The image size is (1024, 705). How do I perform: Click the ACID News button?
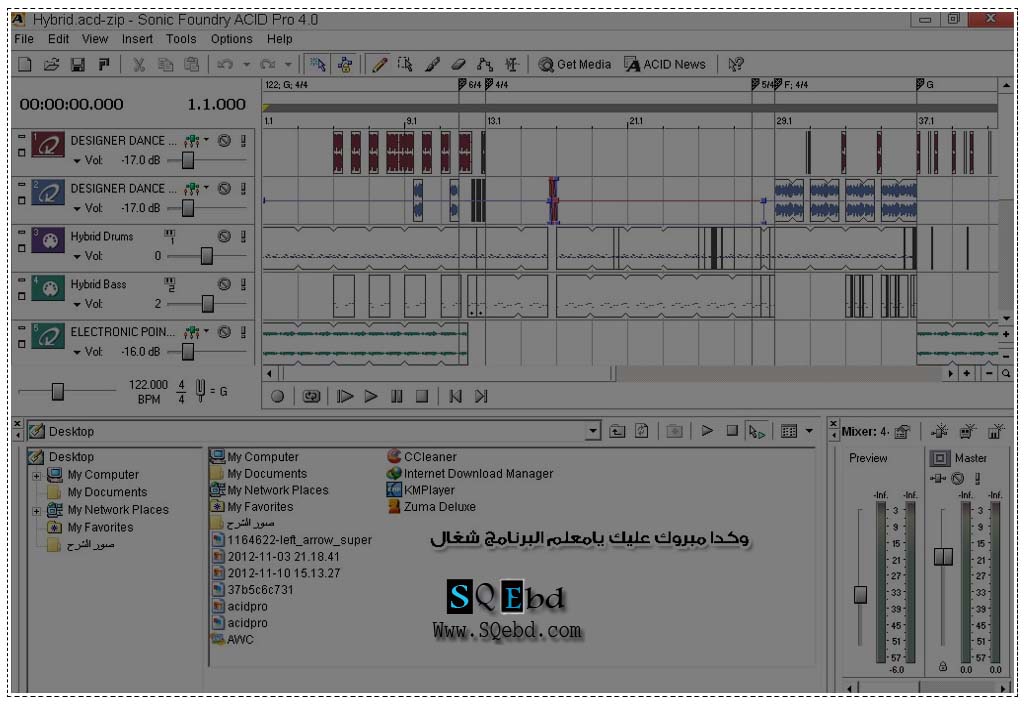665,64
